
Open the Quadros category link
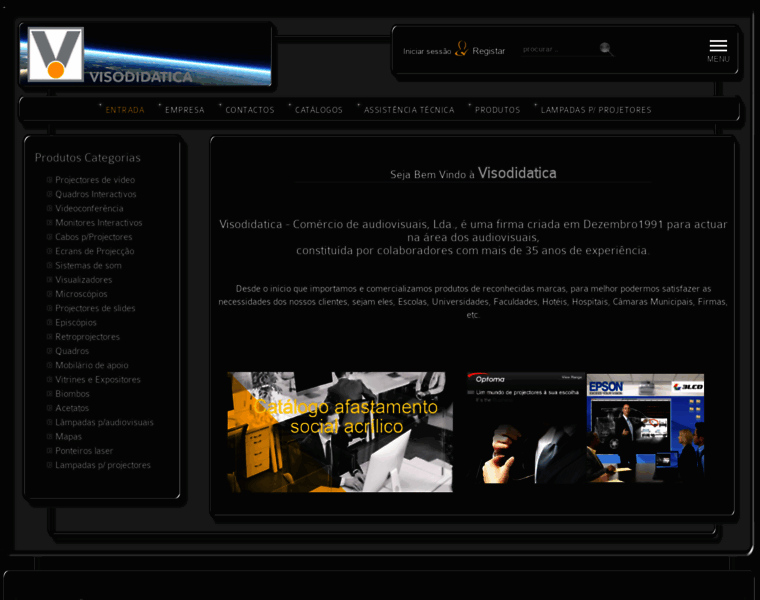coord(72,351)
